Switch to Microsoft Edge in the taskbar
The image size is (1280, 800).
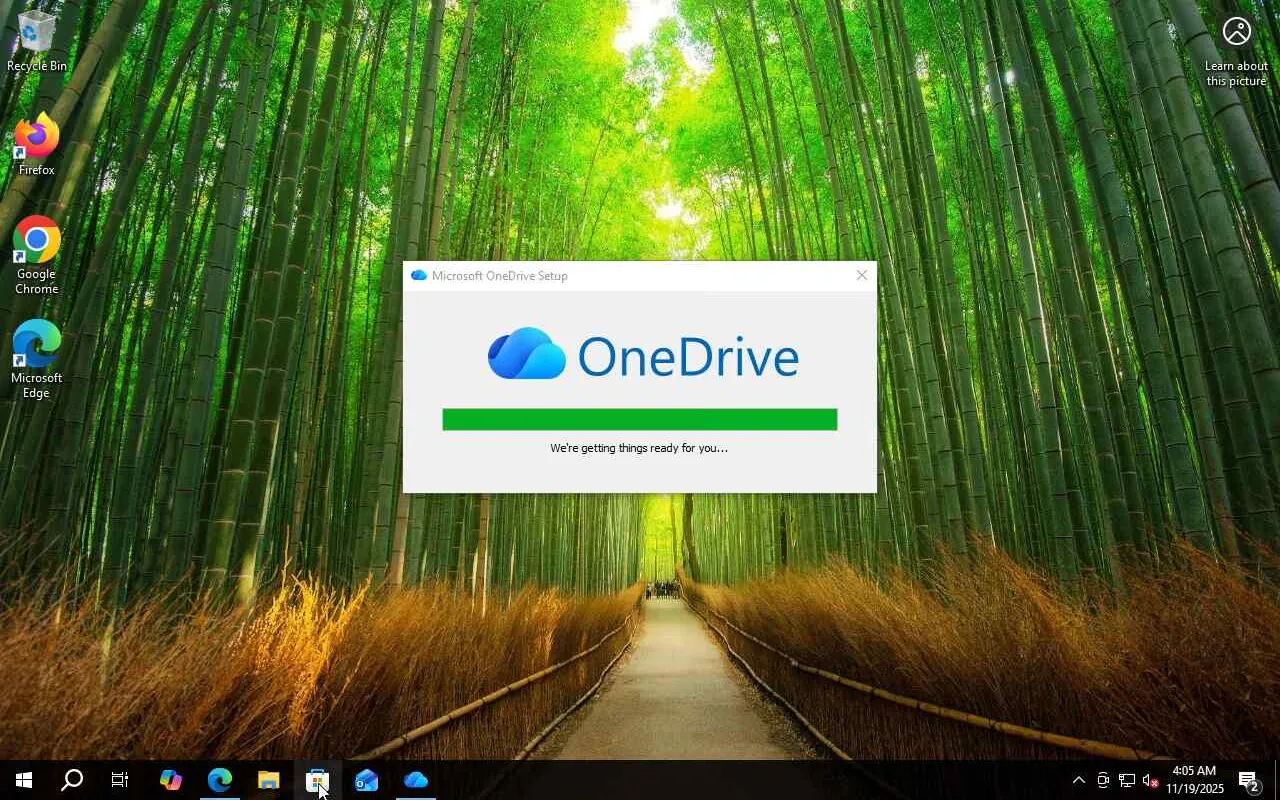[219, 780]
